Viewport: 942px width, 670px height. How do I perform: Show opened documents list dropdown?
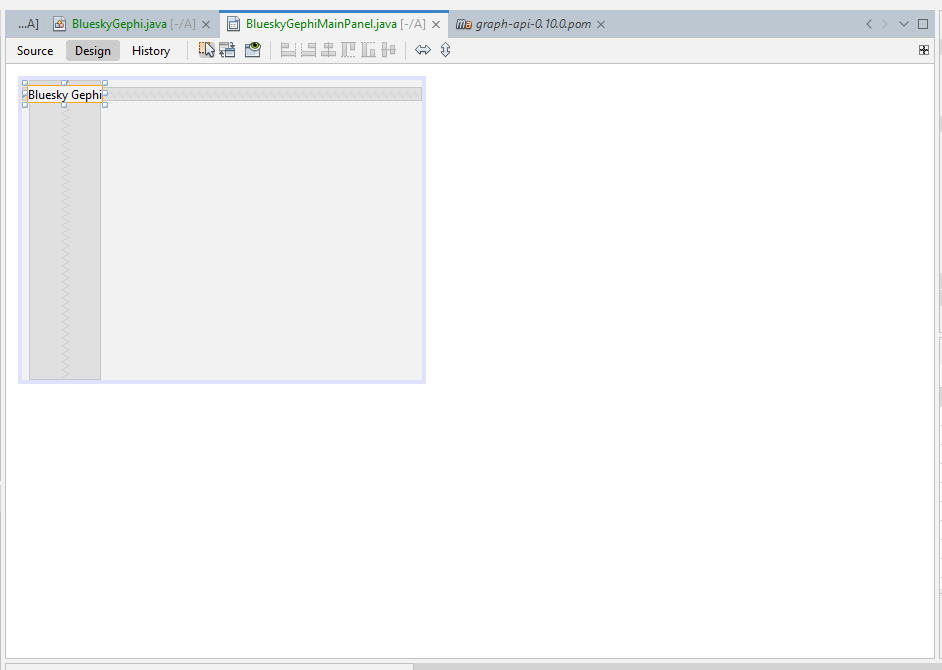[x=904, y=24]
